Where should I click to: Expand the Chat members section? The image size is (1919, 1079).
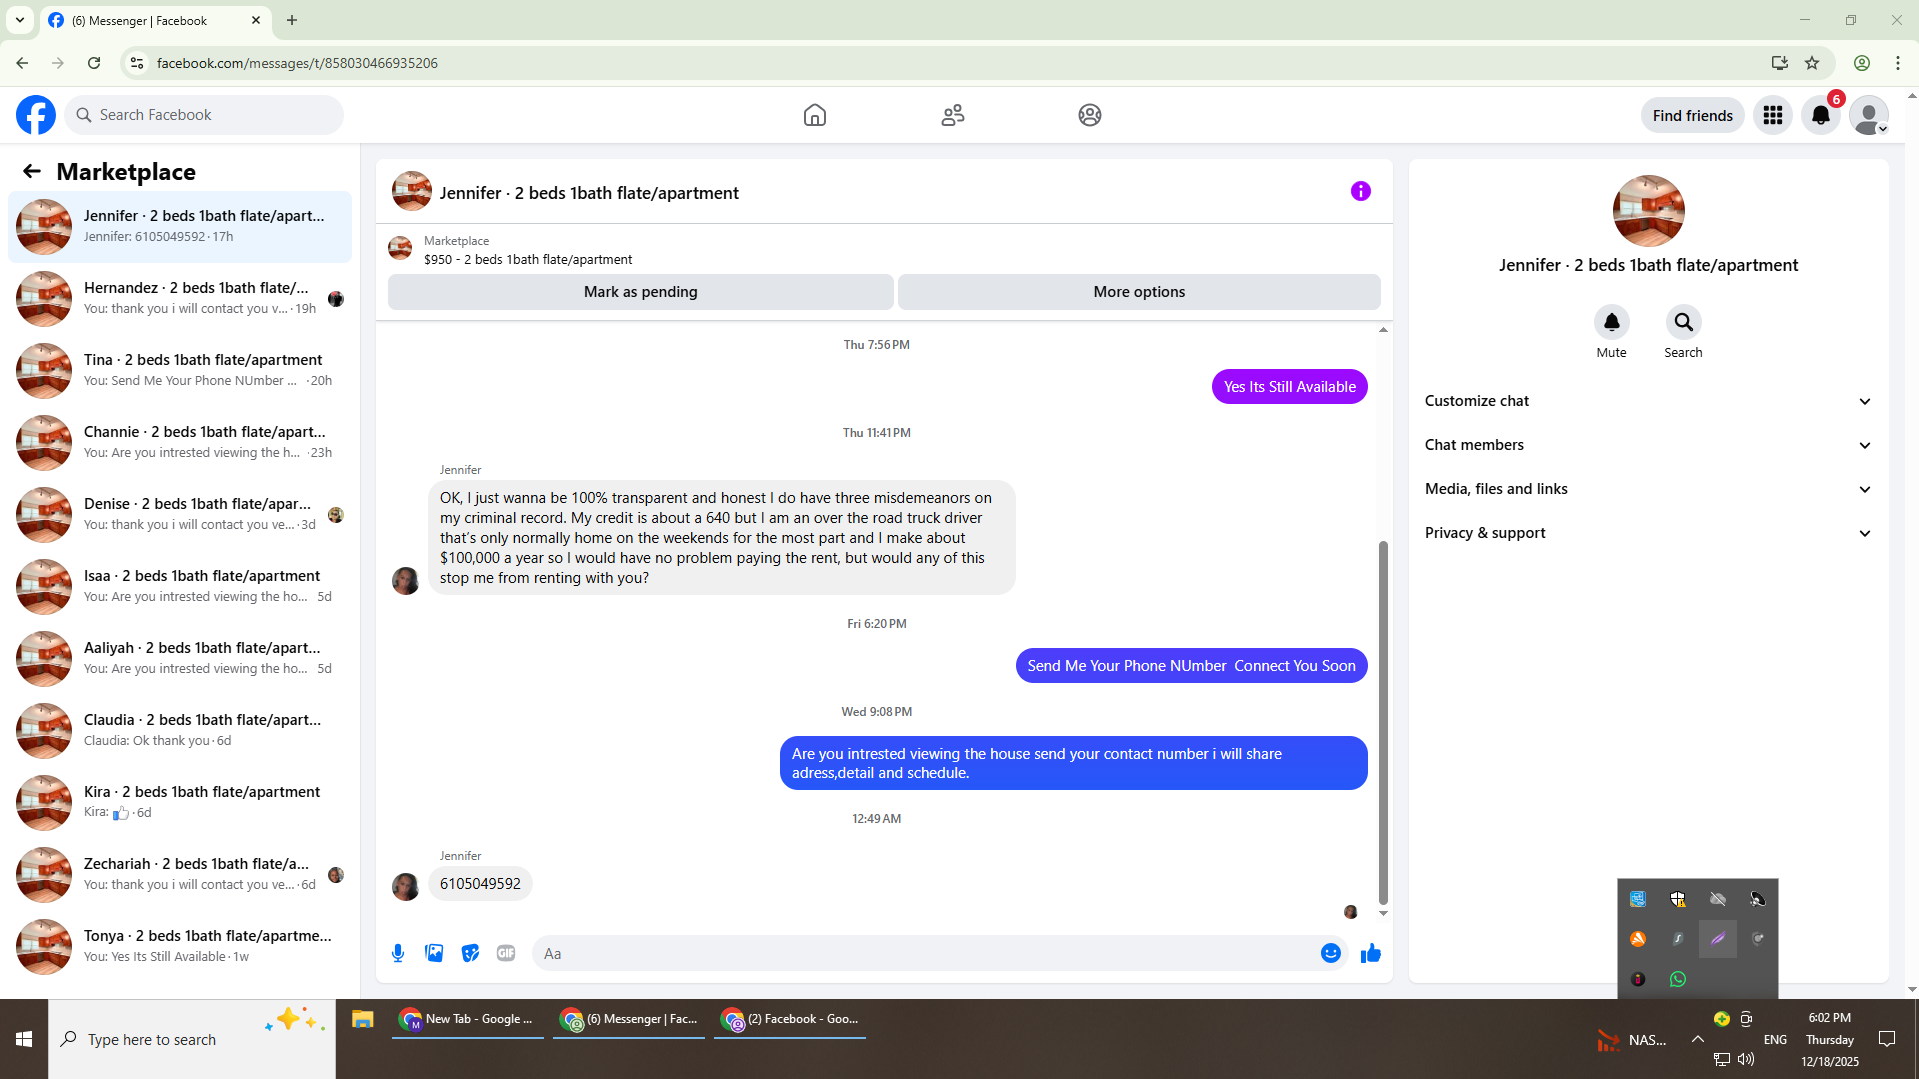pyautogui.click(x=1648, y=445)
